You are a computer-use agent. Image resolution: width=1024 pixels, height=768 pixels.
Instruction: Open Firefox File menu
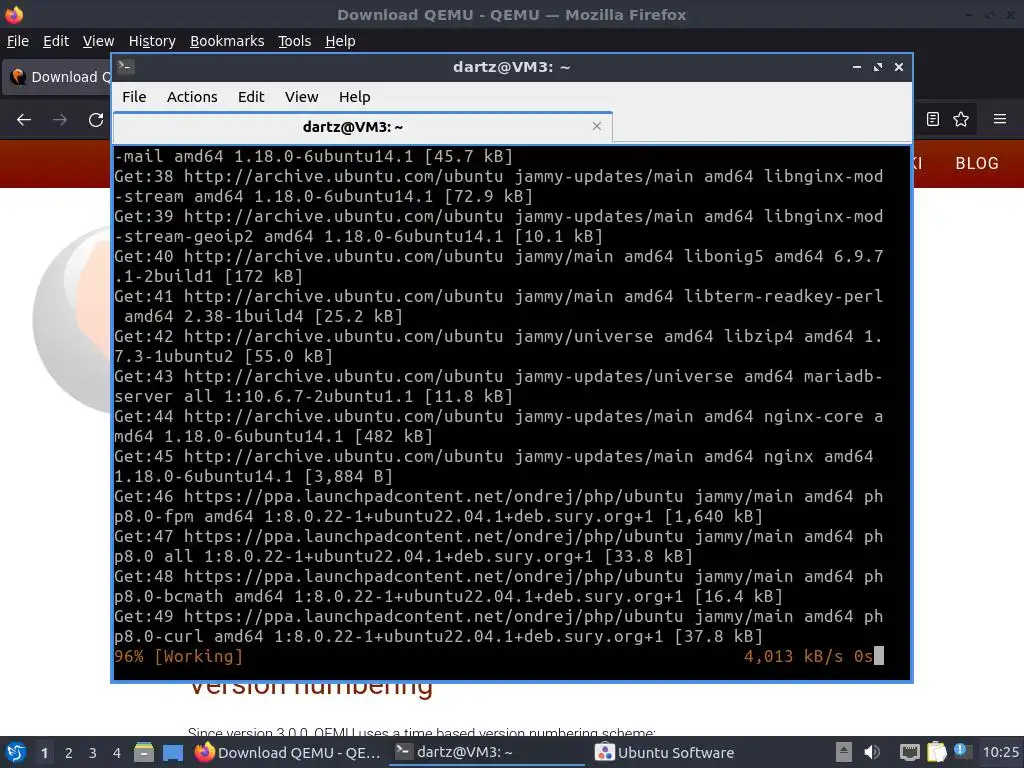pos(18,41)
